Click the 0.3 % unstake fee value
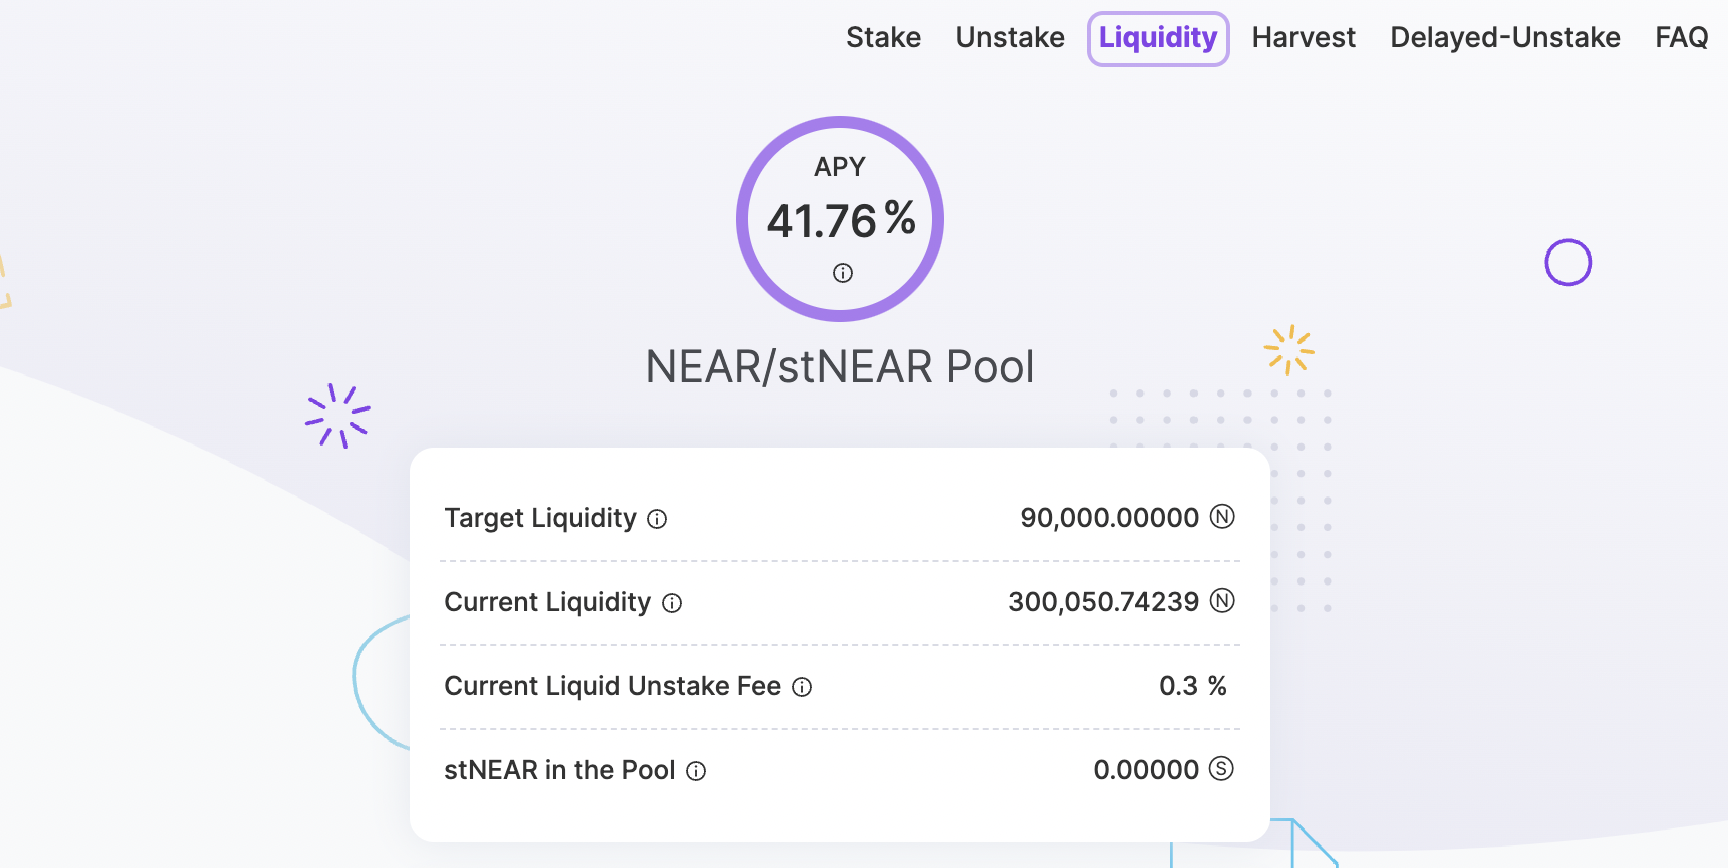1728x868 pixels. click(1192, 686)
